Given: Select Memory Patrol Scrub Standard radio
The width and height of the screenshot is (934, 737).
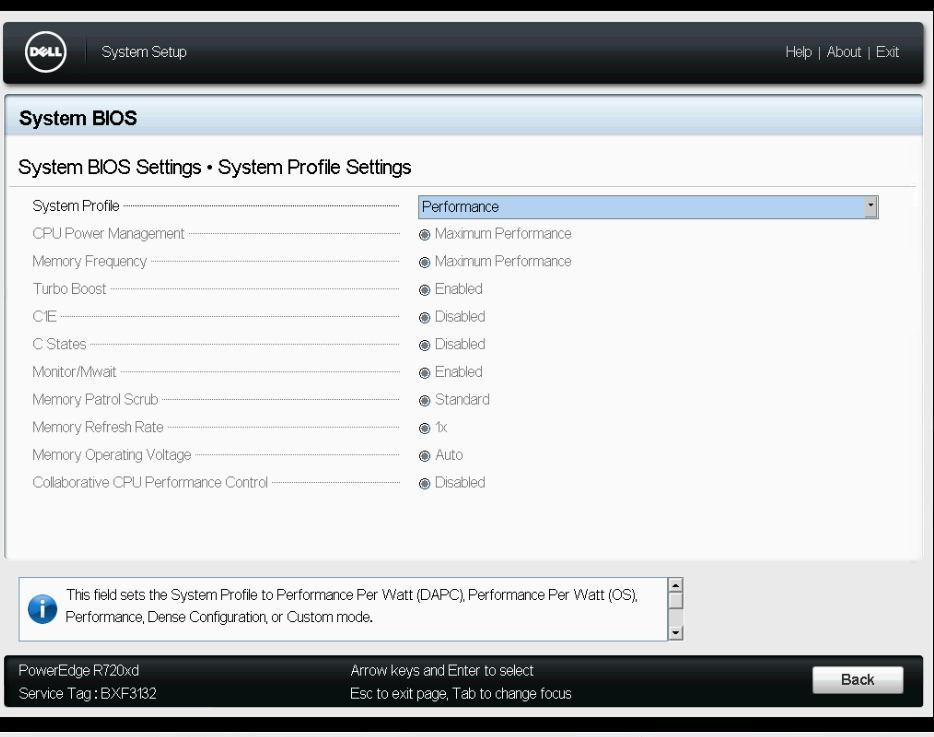Looking at the screenshot, I should tap(424, 400).
